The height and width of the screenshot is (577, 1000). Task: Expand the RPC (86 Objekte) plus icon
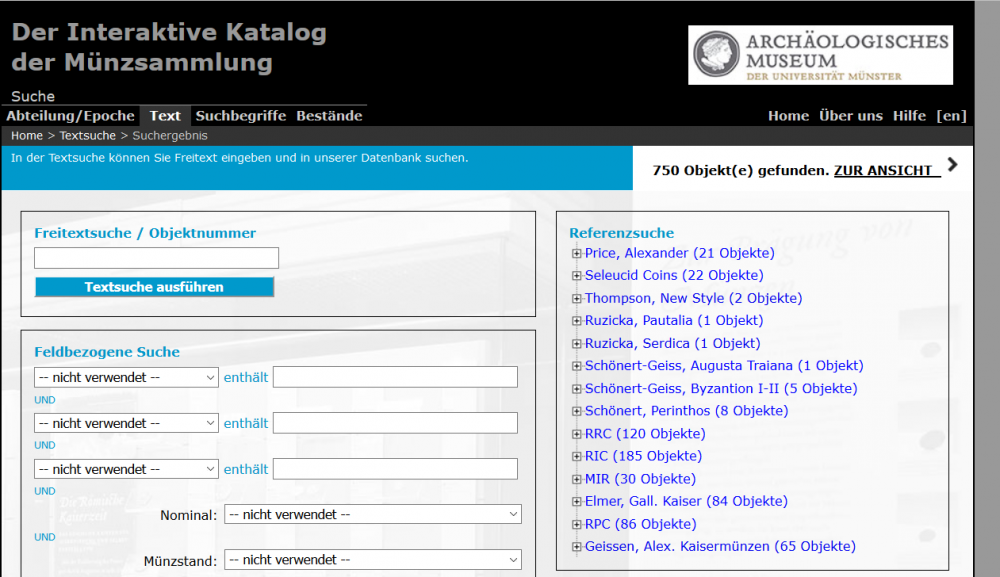(x=576, y=524)
